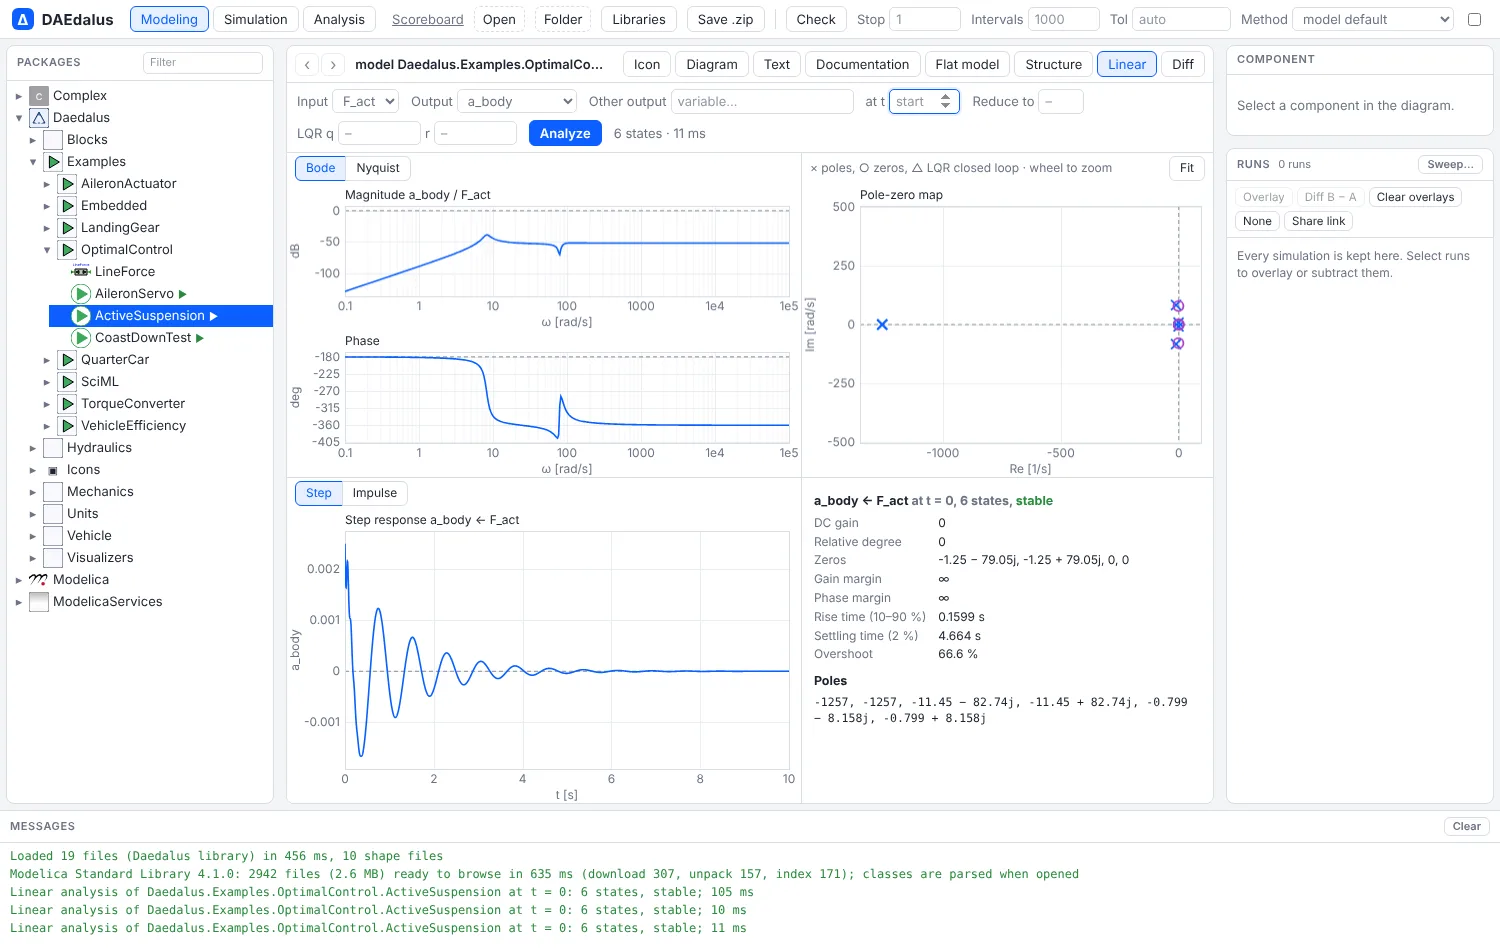Click the packages Filter field

[203, 62]
